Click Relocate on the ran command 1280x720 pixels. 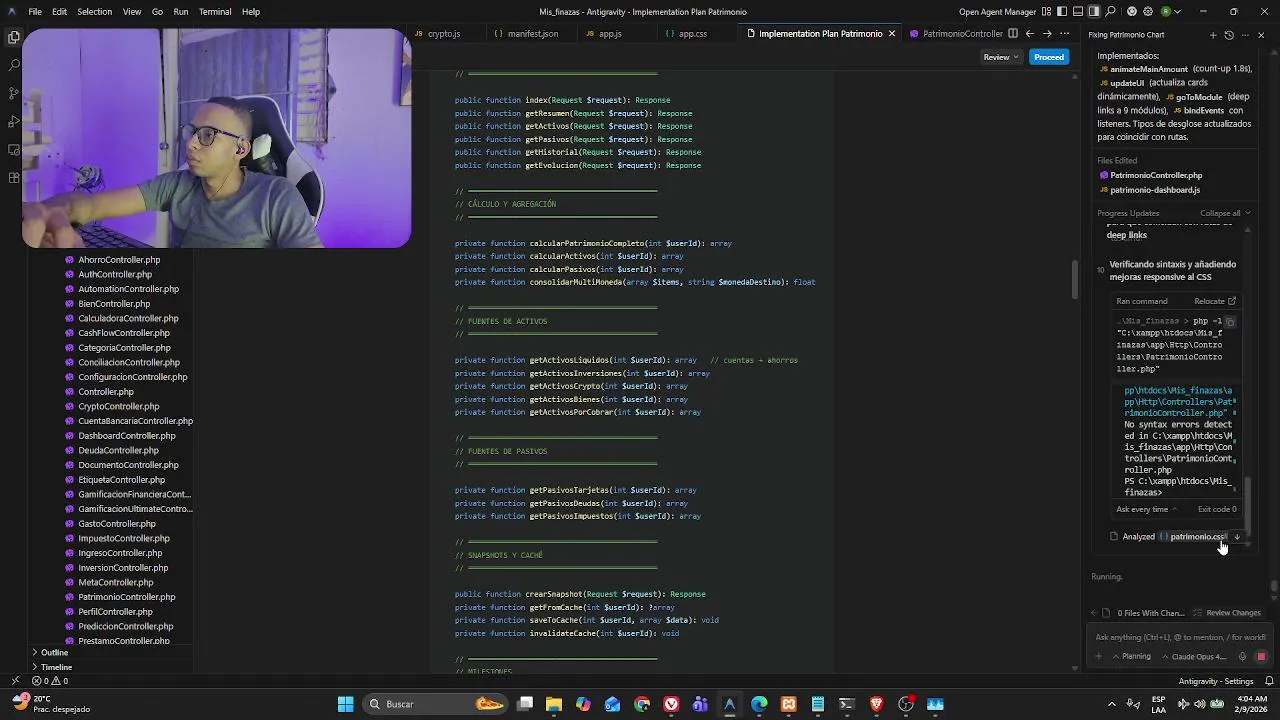pyautogui.click(x=1215, y=301)
